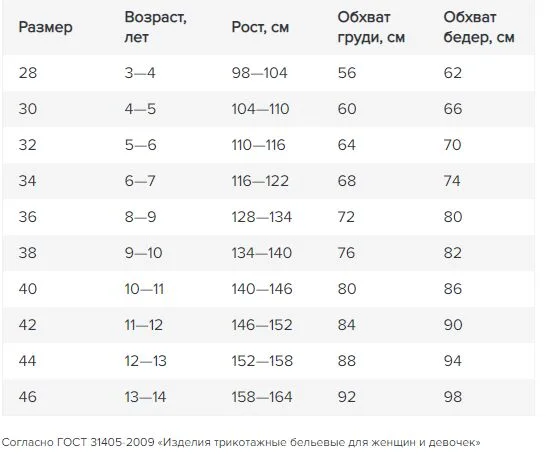Click chest value 72 cell
This screenshot has height=460, width=552.
[346, 217]
